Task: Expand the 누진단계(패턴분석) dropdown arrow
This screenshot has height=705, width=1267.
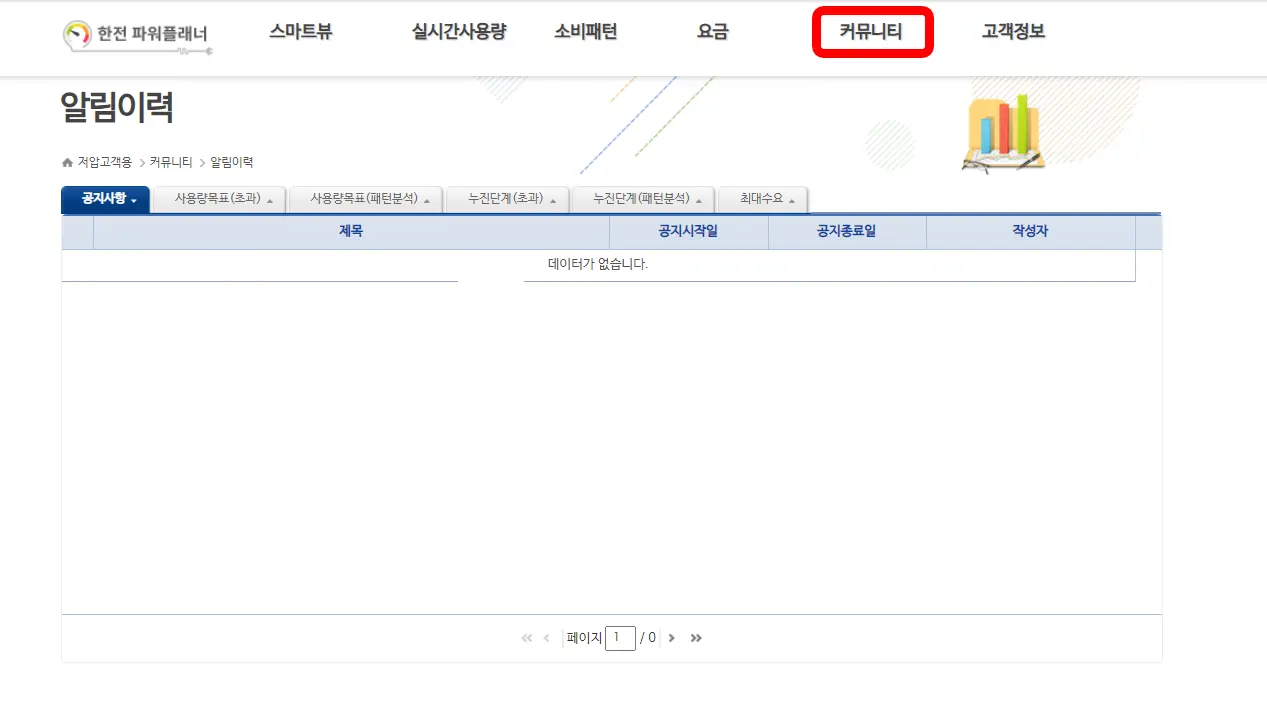Action: (699, 198)
